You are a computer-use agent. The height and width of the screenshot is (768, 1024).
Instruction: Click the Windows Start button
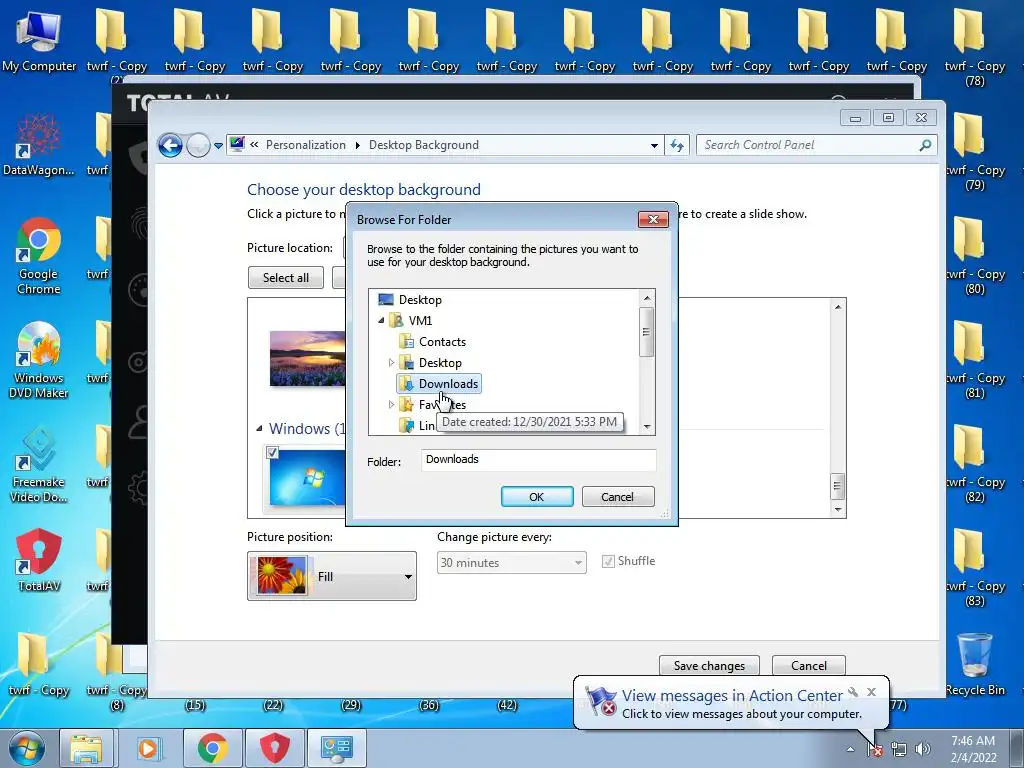[x=27, y=748]
